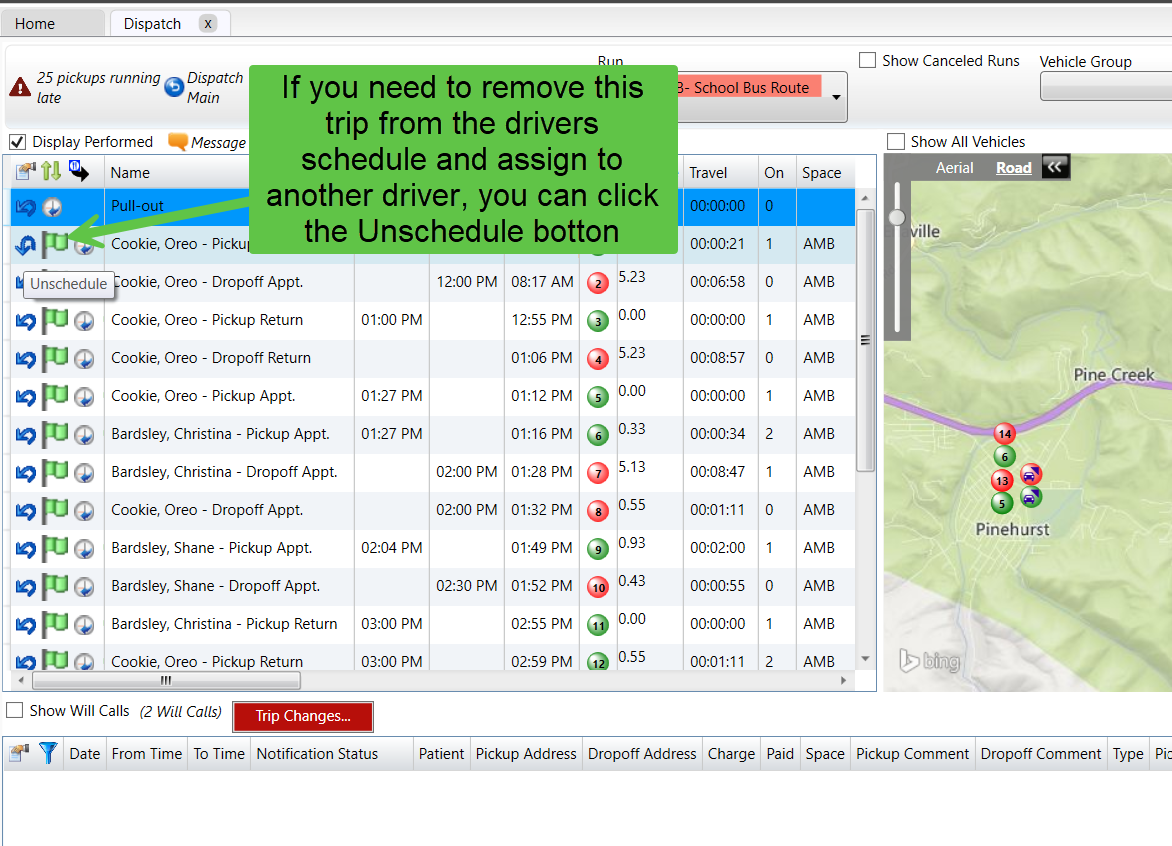The width and height of the screenshot is (1172, 846).
Task: Click unschedule arrow for Bardsley, Christina Pickup Return
Action: tap(25, 625)
